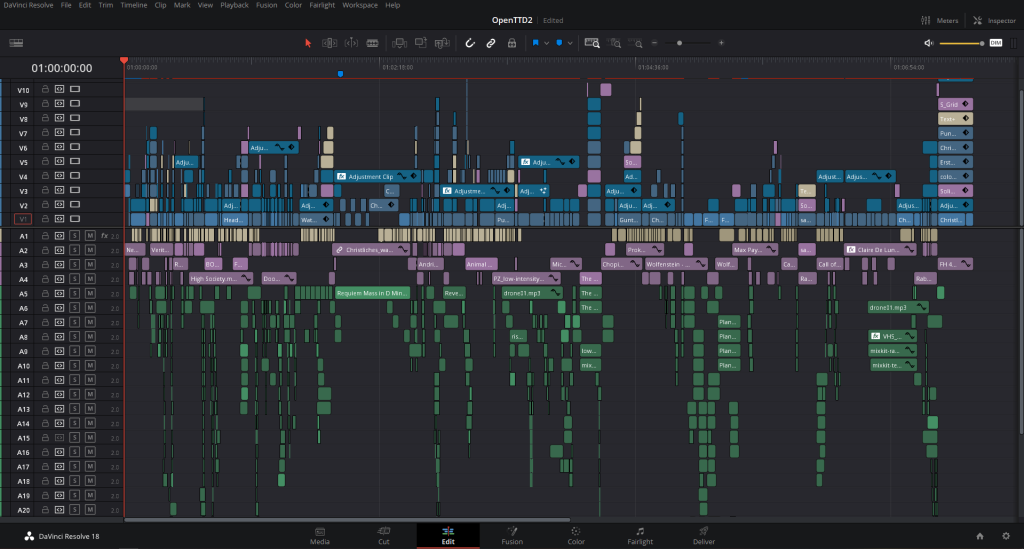This screenshot has height=549, width=1024.
Task: Toggle auto track selector on V8
Action: (59, 118)
